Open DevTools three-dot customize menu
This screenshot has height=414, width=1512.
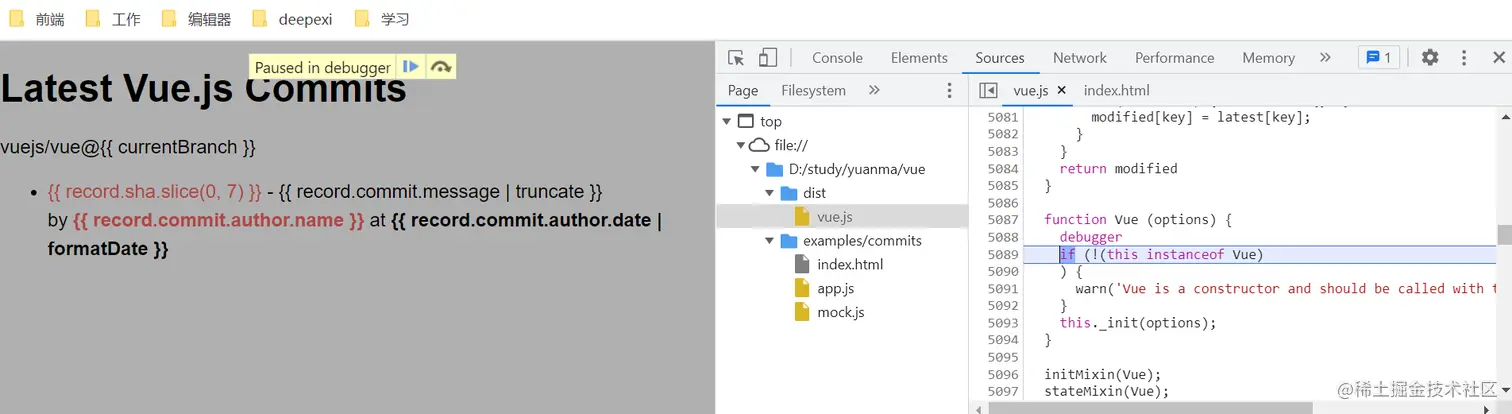point(1464,58)
